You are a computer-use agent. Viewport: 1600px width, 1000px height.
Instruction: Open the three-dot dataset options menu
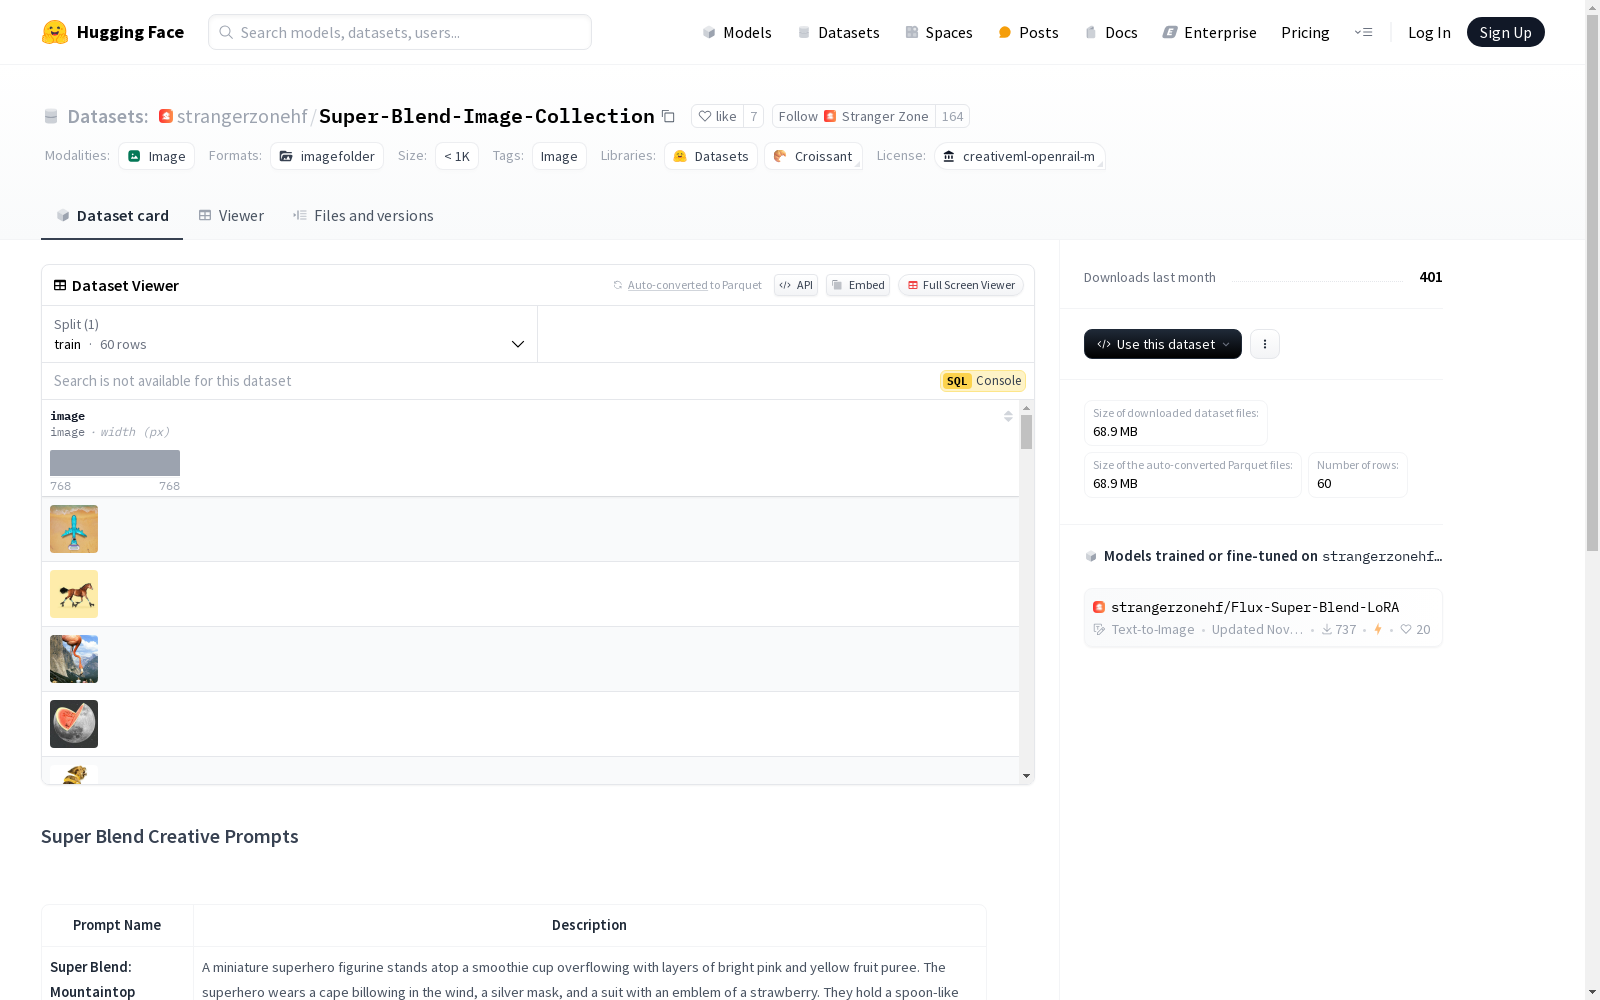click(1265, 344)
